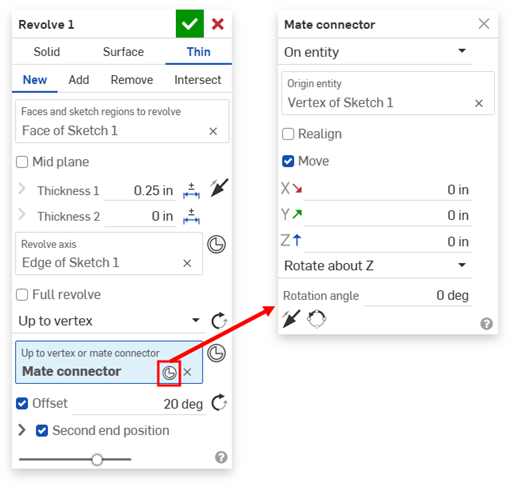The height and width of the screenshot is (487, 510).
Task: Accept Revolve 1 with green checkmark
Action: pos(190,24)
